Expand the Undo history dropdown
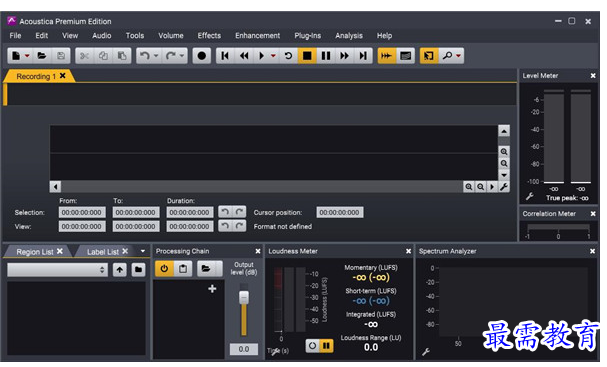Screen dimensions: 607x367 click(156, 56)
